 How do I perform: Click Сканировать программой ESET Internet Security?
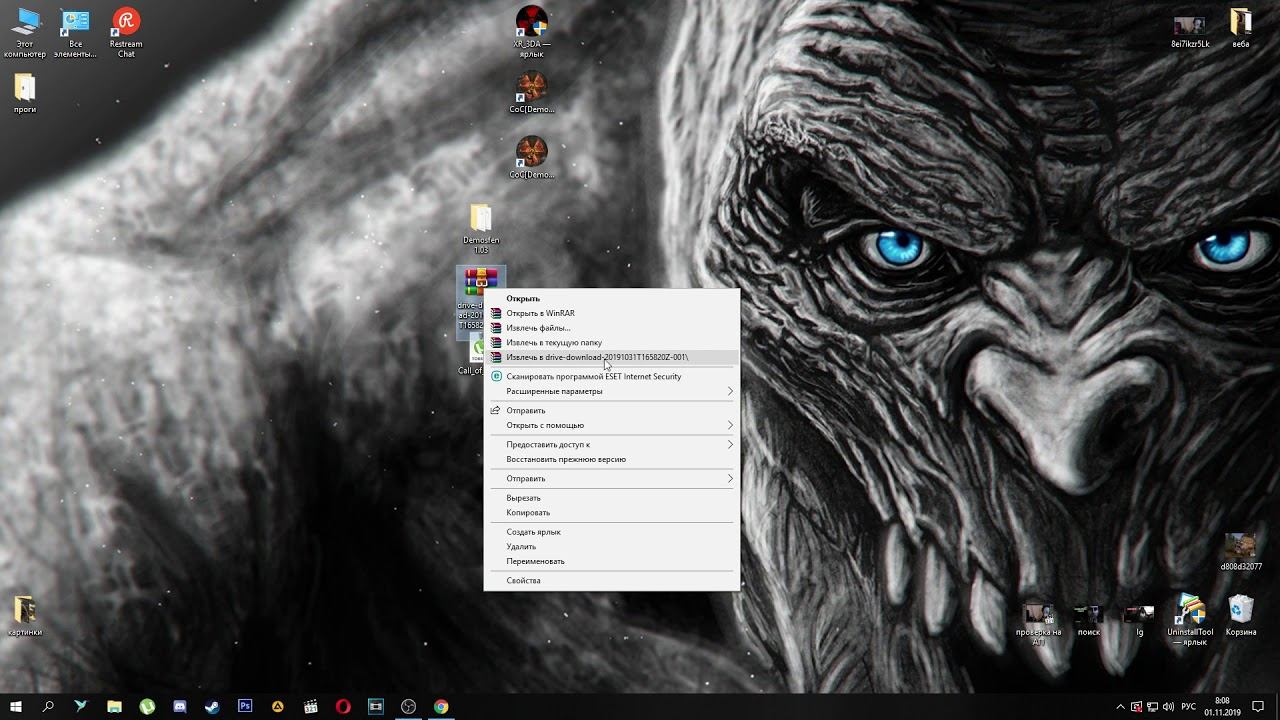pos(593,376)
